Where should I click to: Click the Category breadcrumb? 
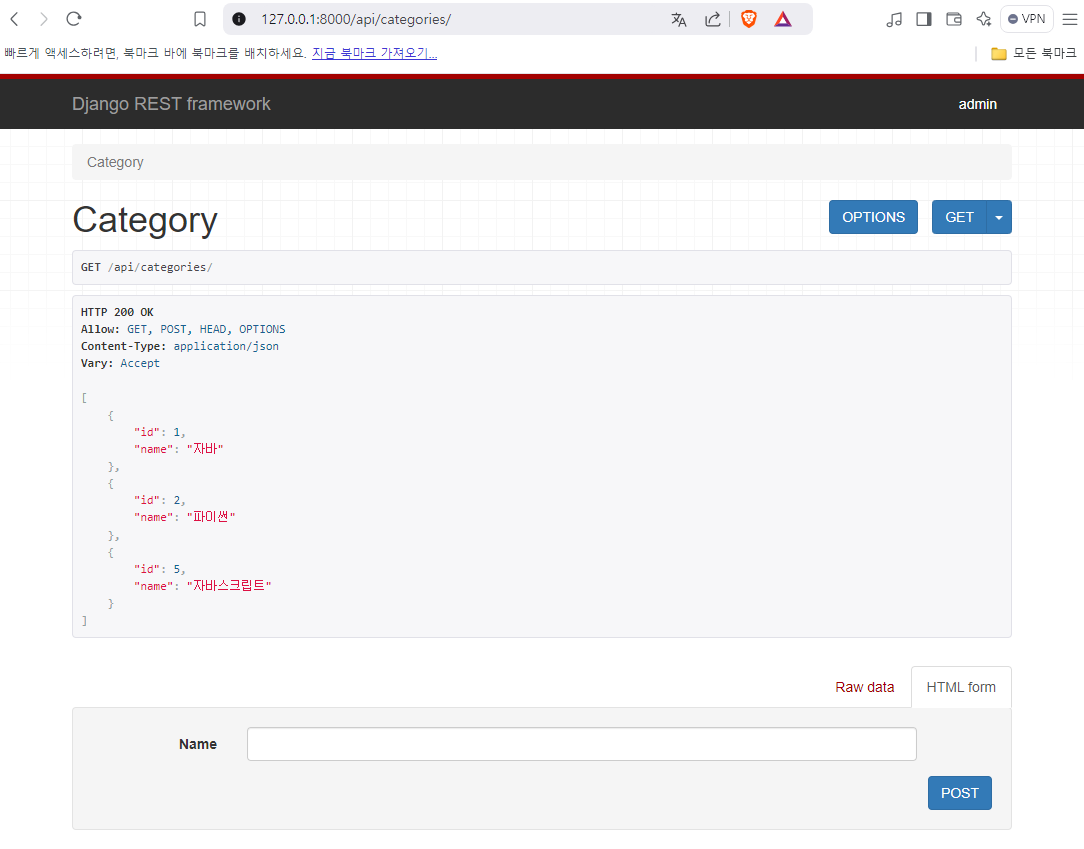pyautogui.click(x=115, y=162)
